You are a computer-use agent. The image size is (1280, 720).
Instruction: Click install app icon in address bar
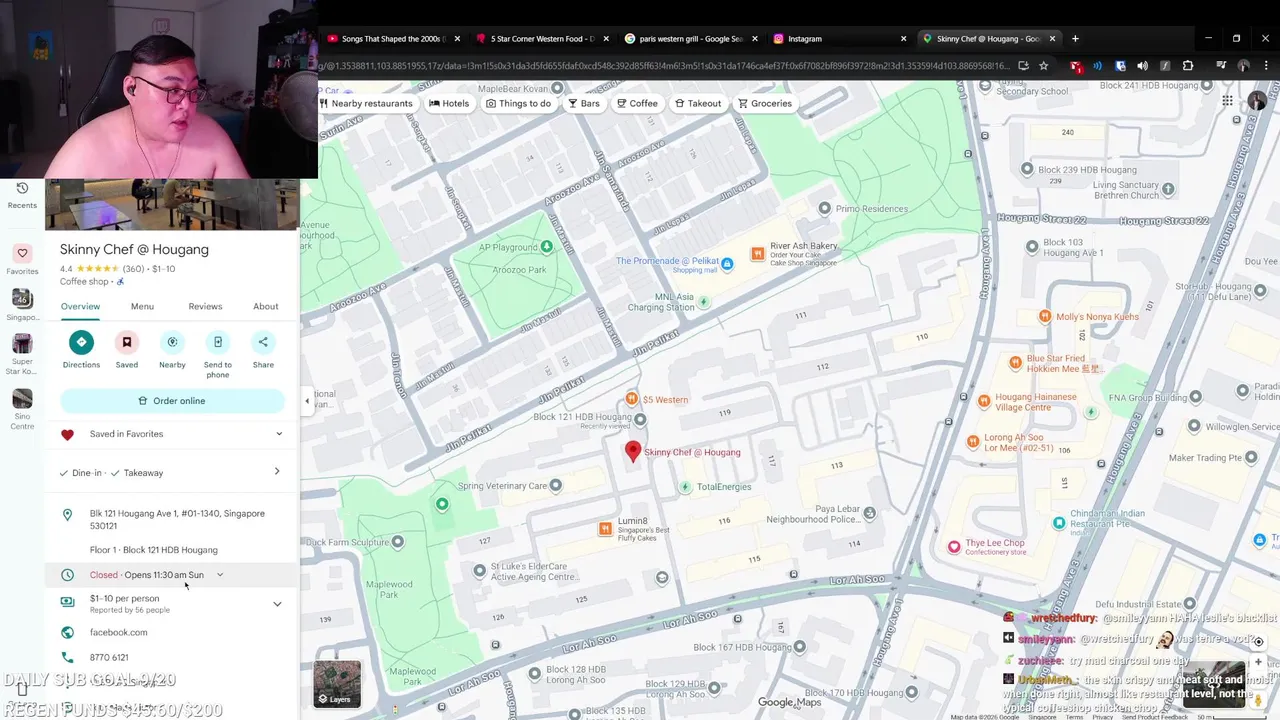[1023, 66]
